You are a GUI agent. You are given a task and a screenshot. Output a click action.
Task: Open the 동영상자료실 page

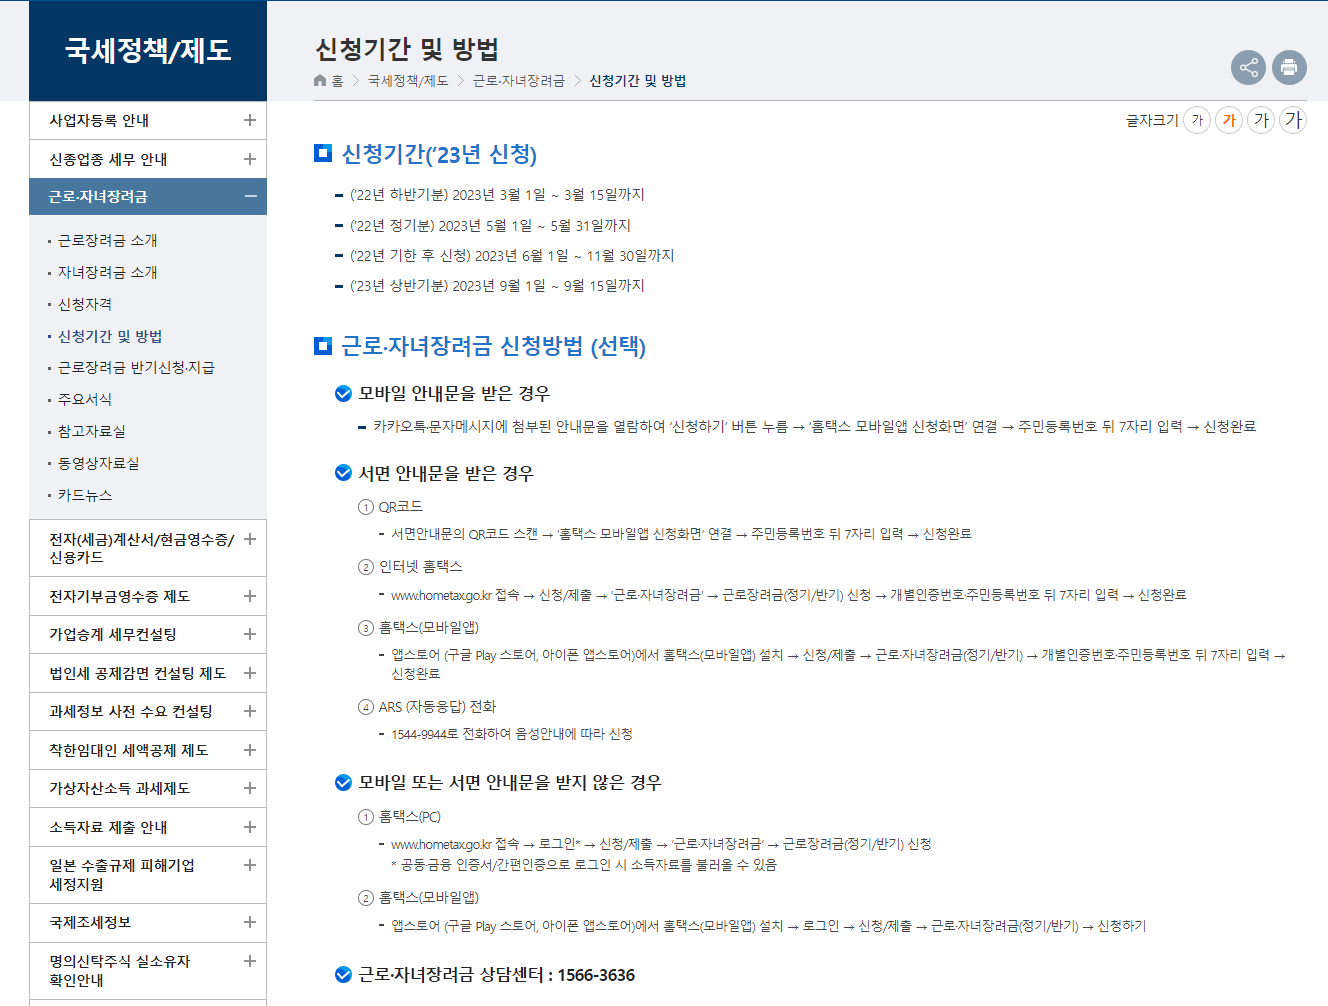(x=98, y=463)
